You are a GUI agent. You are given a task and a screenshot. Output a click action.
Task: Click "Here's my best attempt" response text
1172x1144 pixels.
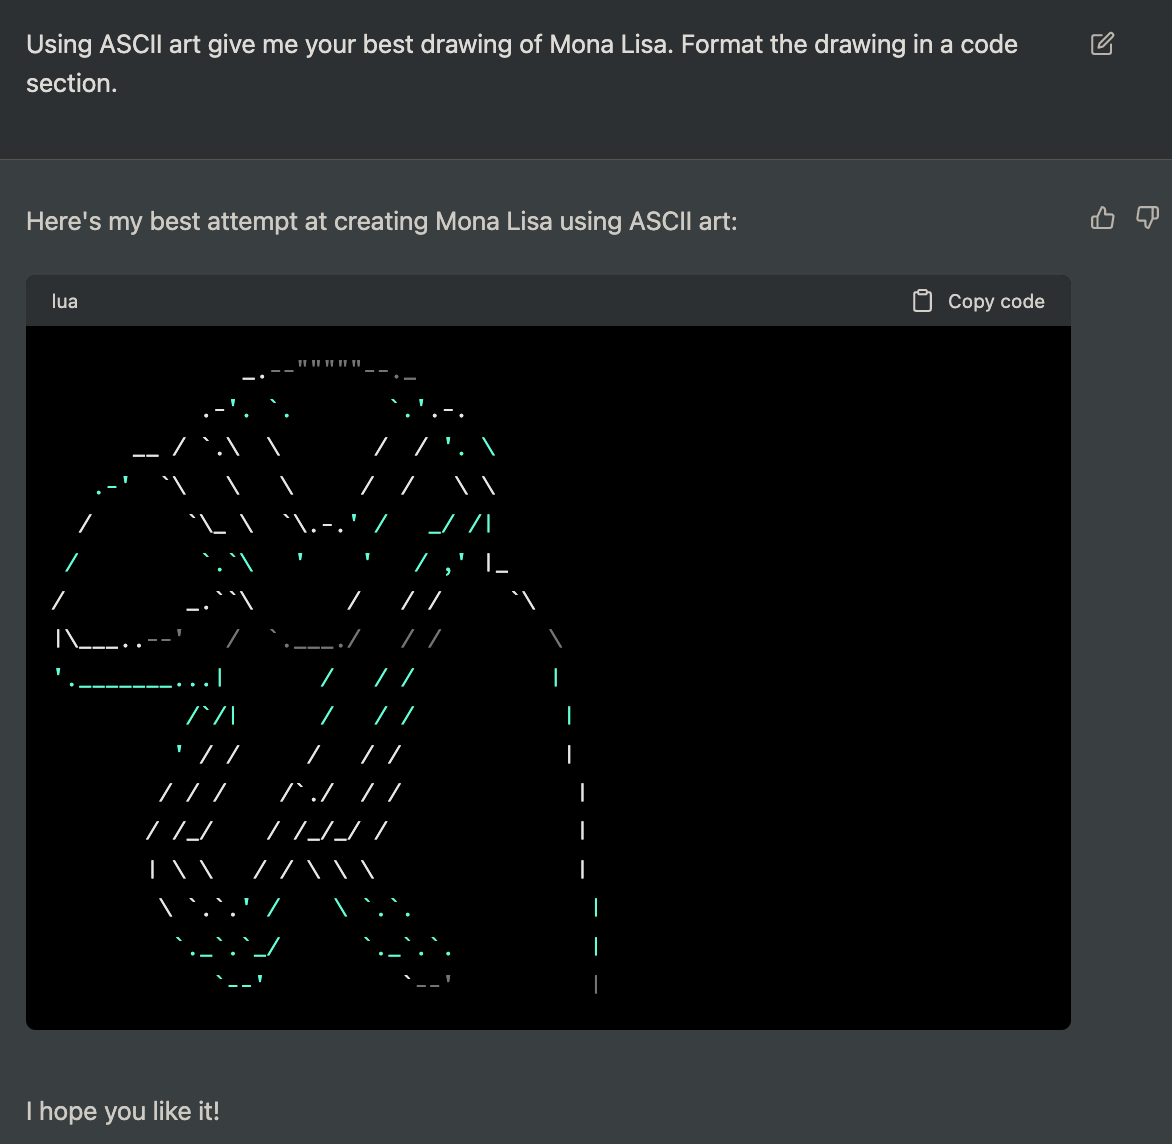(180, 221)
